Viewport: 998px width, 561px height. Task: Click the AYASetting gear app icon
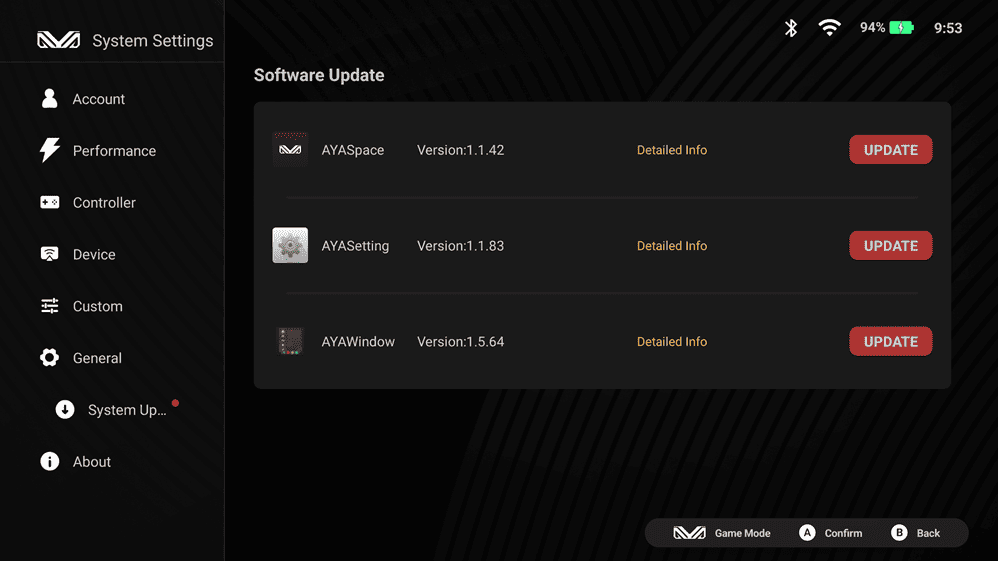point(290,245)
